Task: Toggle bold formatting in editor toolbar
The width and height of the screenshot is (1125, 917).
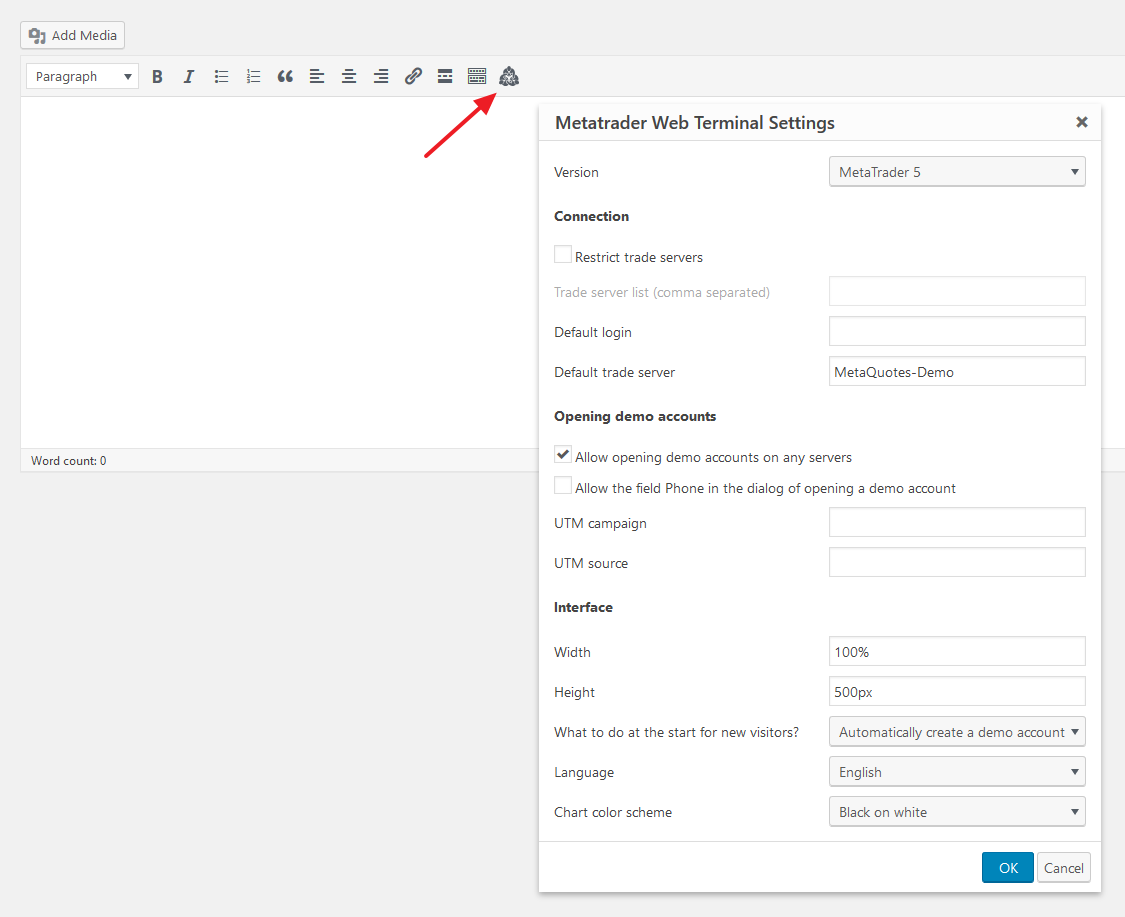Action: (157, 76)
